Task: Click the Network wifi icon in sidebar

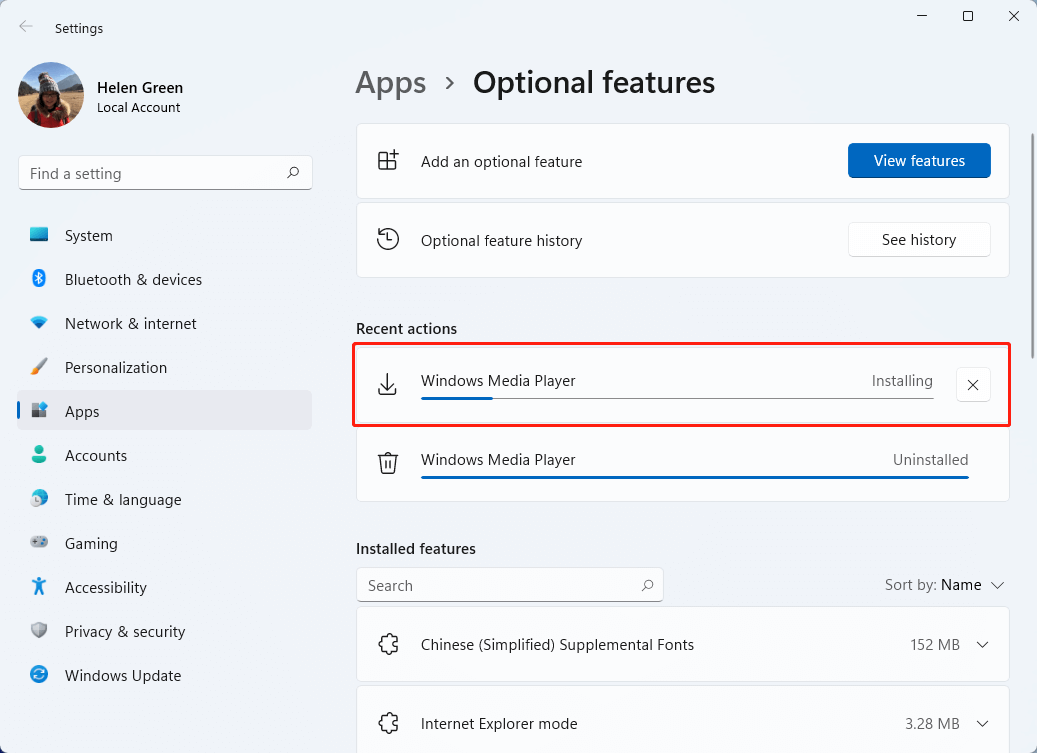Action: 39,323
